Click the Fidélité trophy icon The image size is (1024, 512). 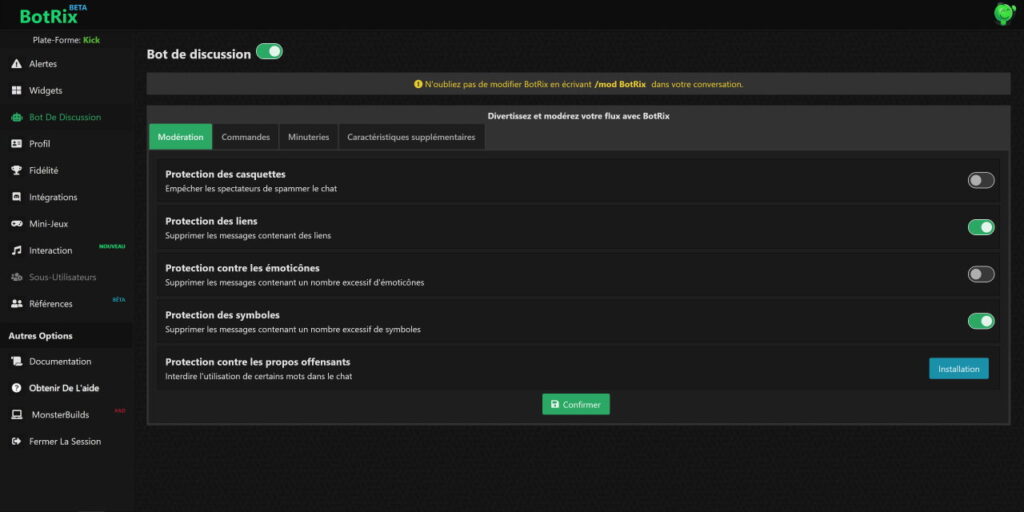pyautogui.click(x=17, y=170)
